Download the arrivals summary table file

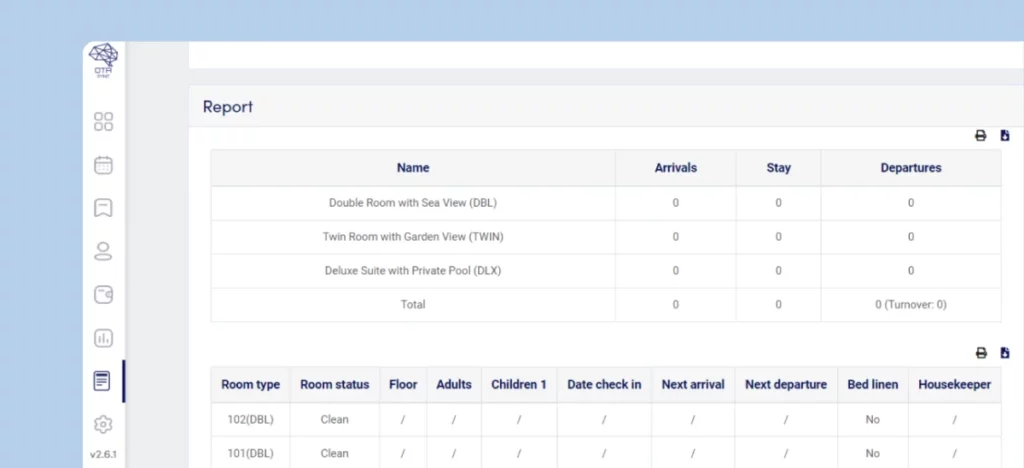1005,136
